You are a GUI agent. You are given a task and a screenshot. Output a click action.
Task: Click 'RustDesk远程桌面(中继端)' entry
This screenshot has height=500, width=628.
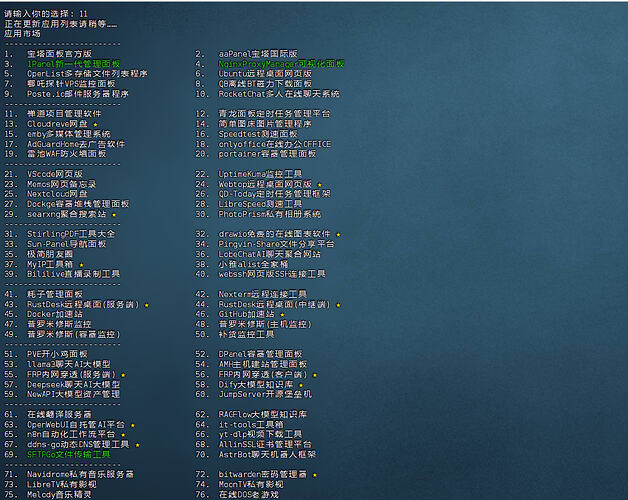[274, 304]
